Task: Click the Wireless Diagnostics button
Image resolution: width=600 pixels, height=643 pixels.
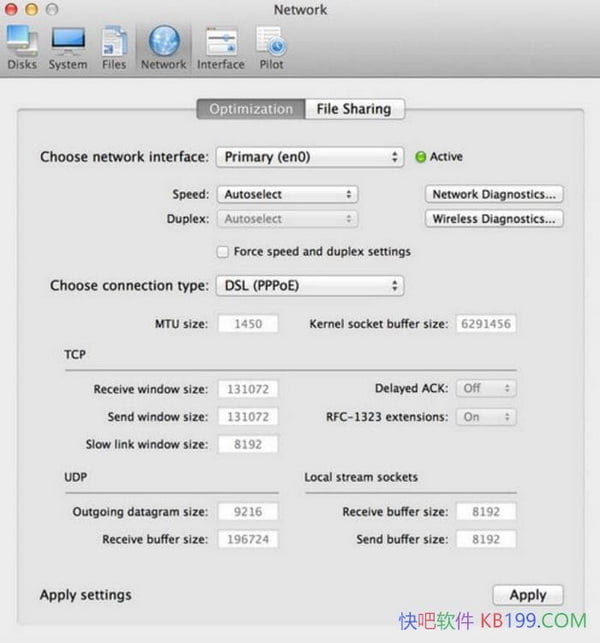Action: point(493,219)
